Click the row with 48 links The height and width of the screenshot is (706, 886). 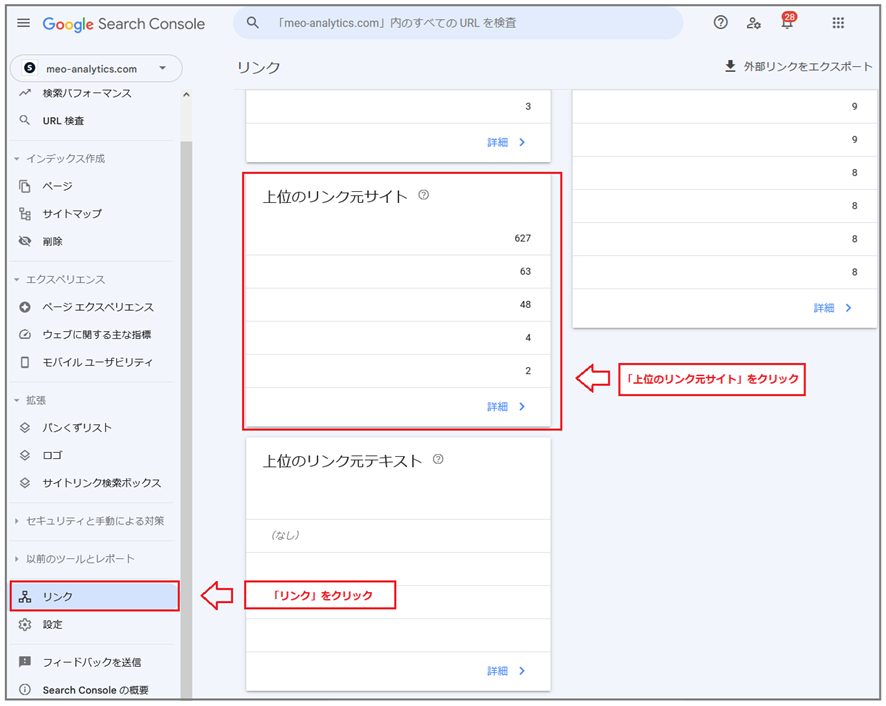398,305
